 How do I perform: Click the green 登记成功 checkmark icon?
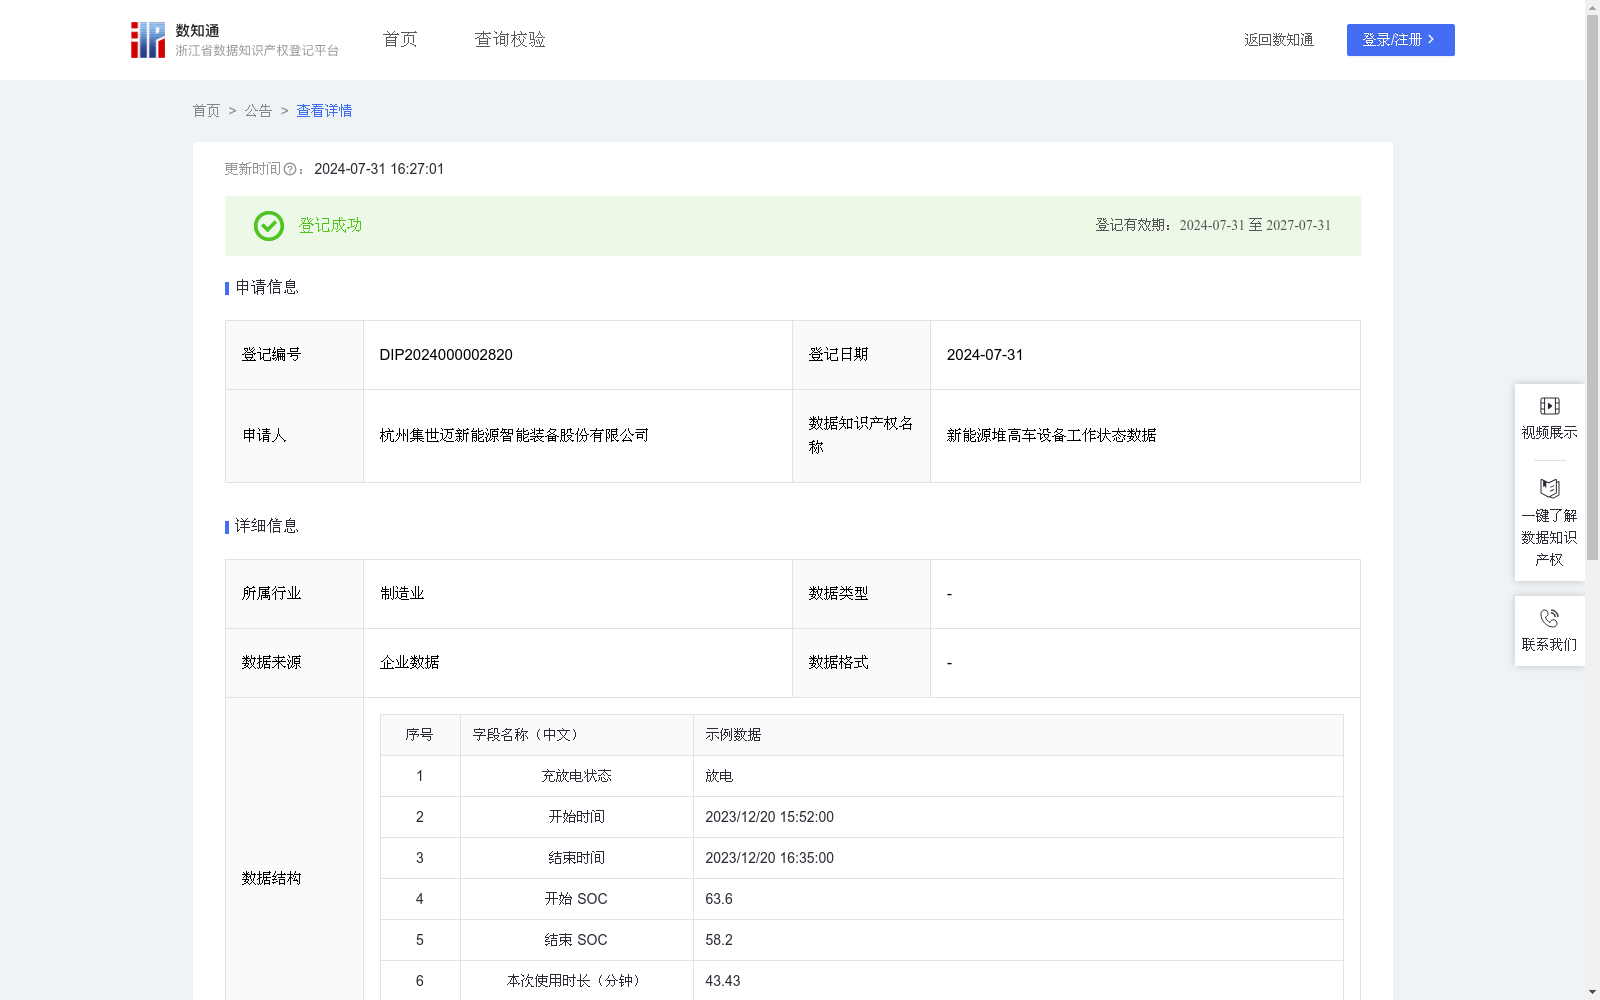click(x=268, y=226)
